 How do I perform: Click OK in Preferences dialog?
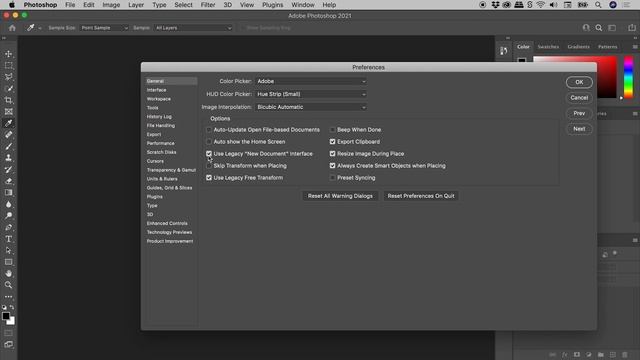point(579,82)
